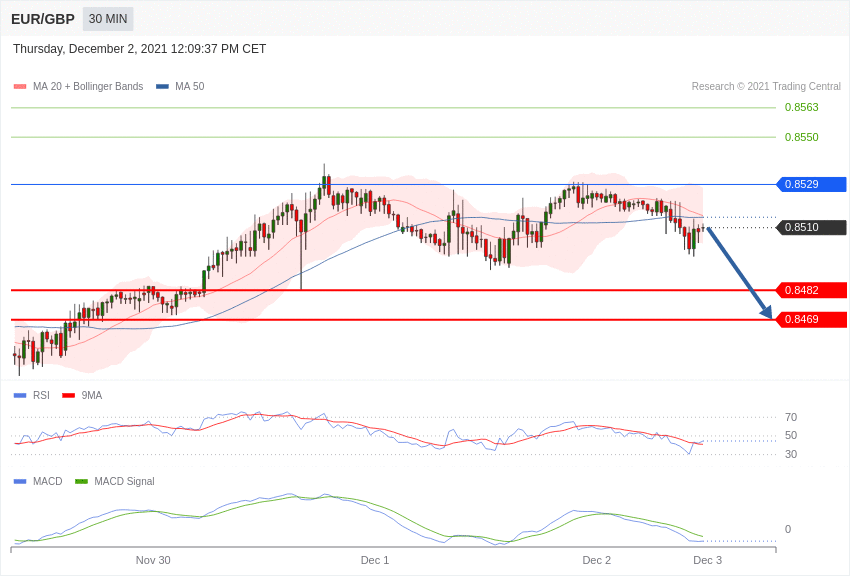This screenshot has width=850, height=576.
Task: Click the red 0.8482 support price tag
Action: [812, 290]
